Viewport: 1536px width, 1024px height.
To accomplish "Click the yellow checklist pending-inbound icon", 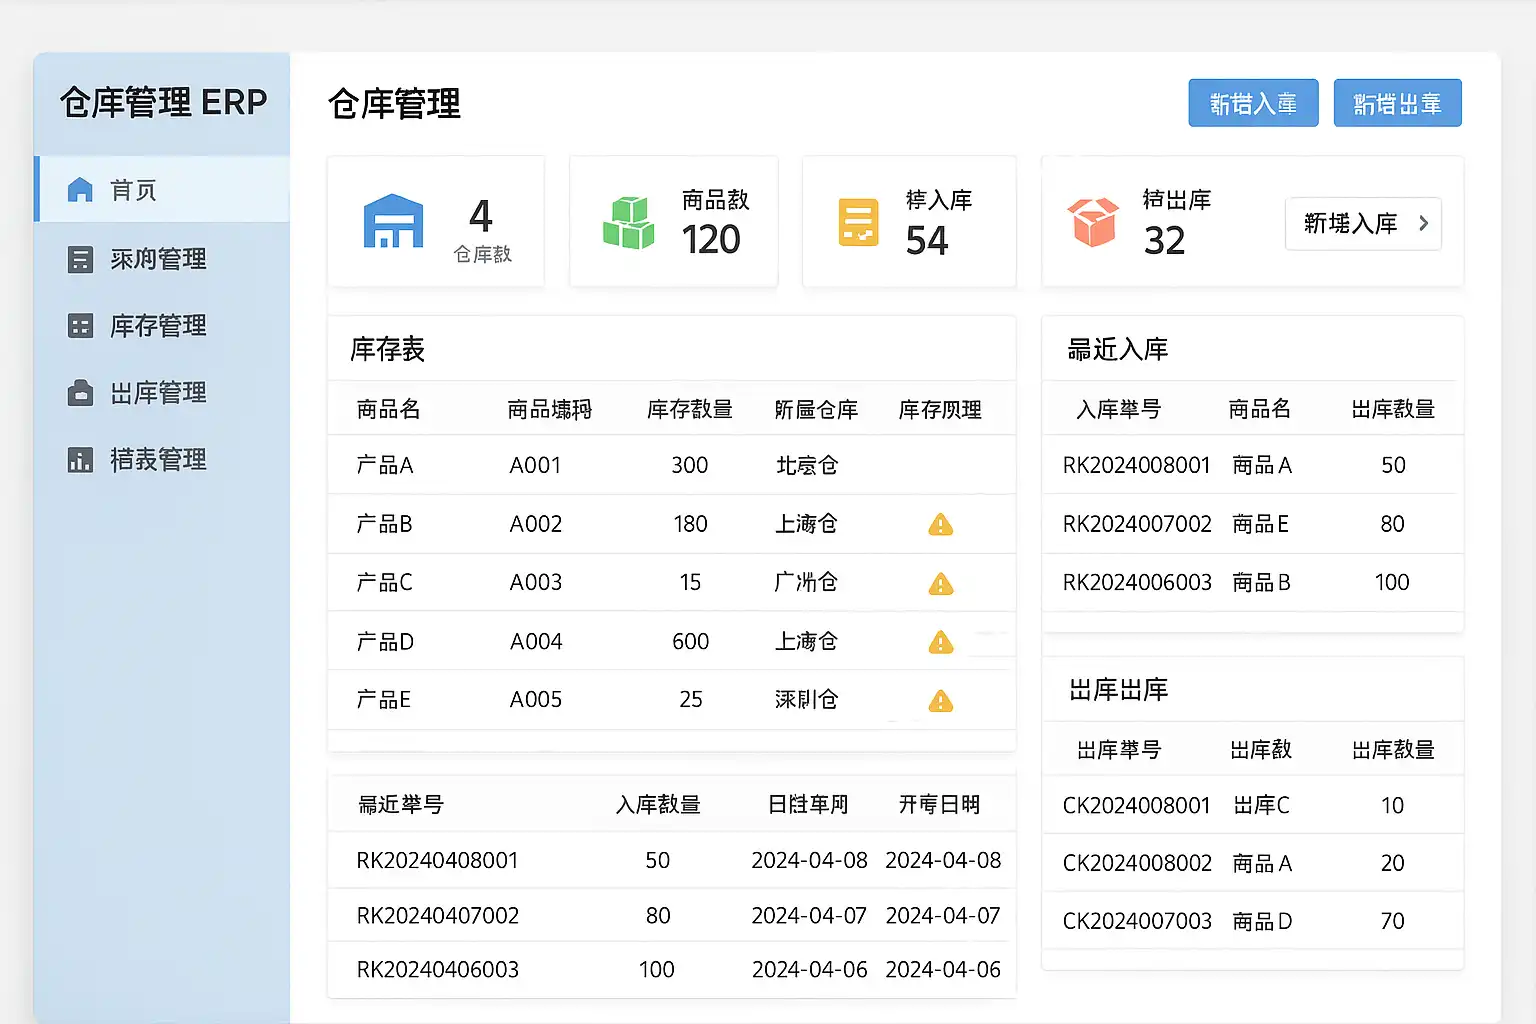I will (x=858, y=222).
